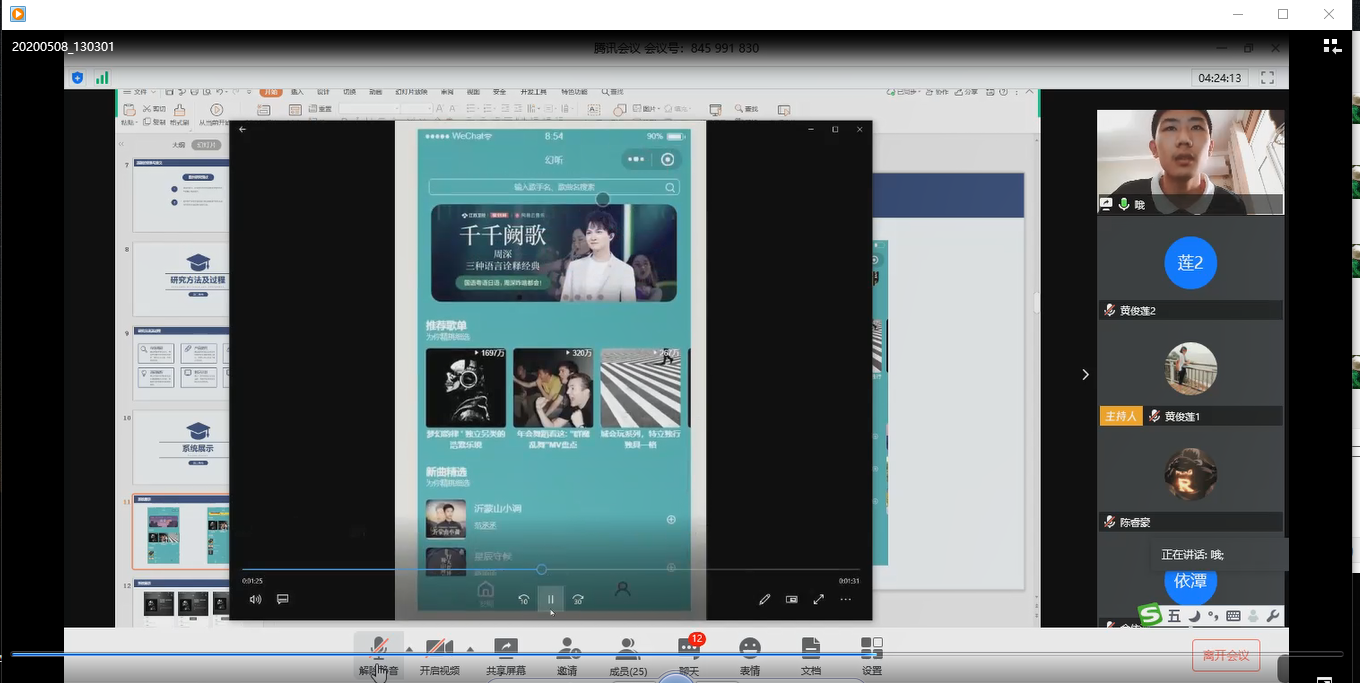Select the 莲2 participant avatar

1190,263
